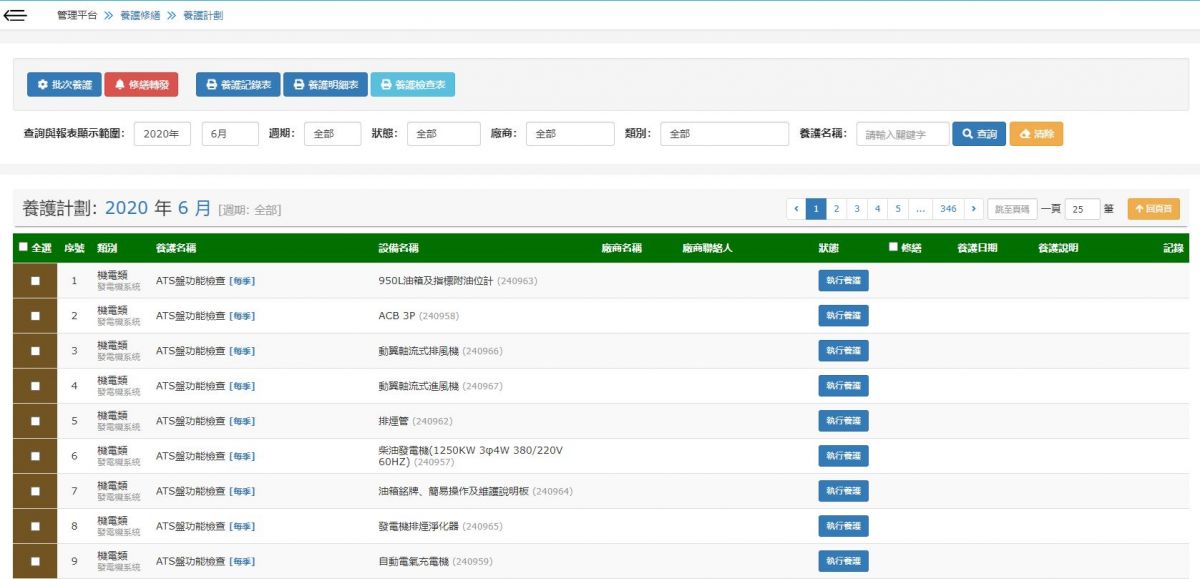Print the 養護記錄表 report
Image resolution: width=1200 pixels, height=579 pixels.
click(x=238, y=85)
